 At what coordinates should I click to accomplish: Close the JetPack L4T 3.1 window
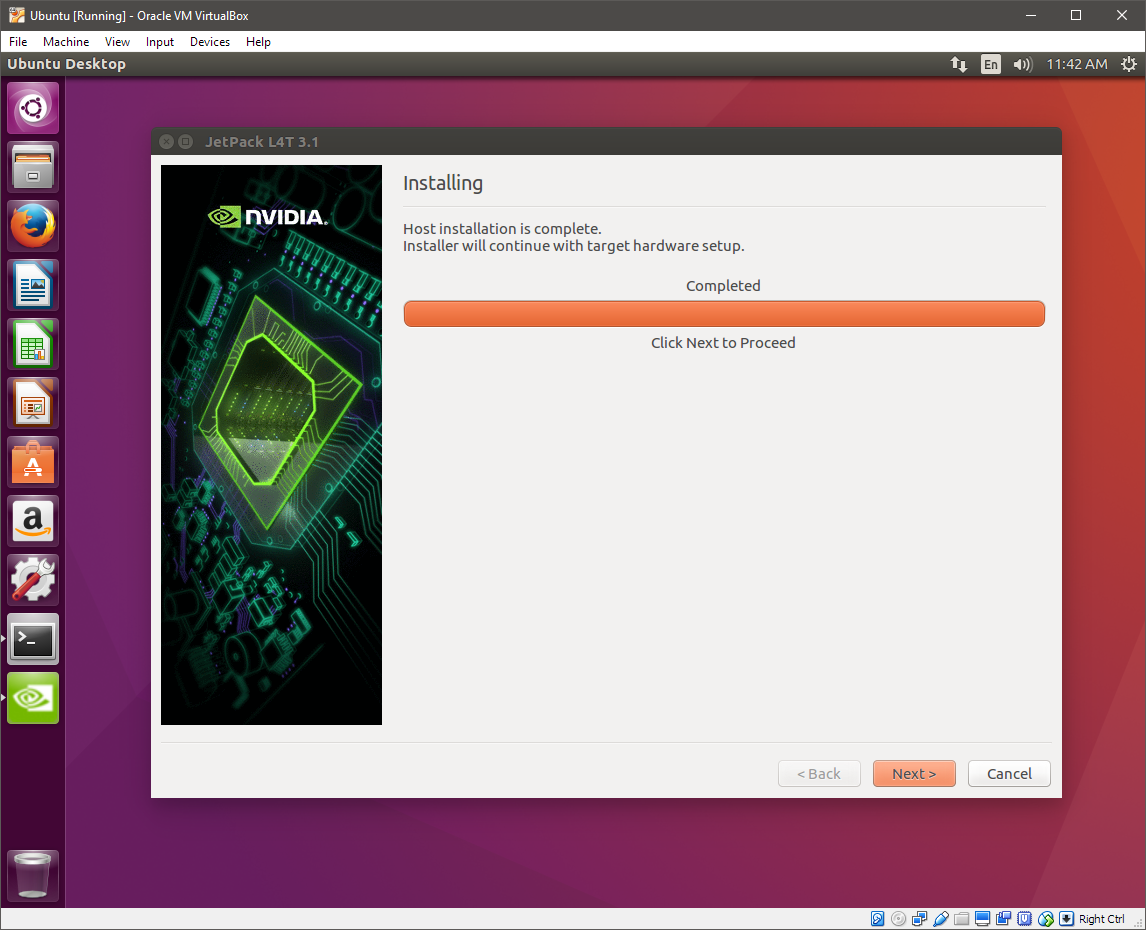pos(167,142)
